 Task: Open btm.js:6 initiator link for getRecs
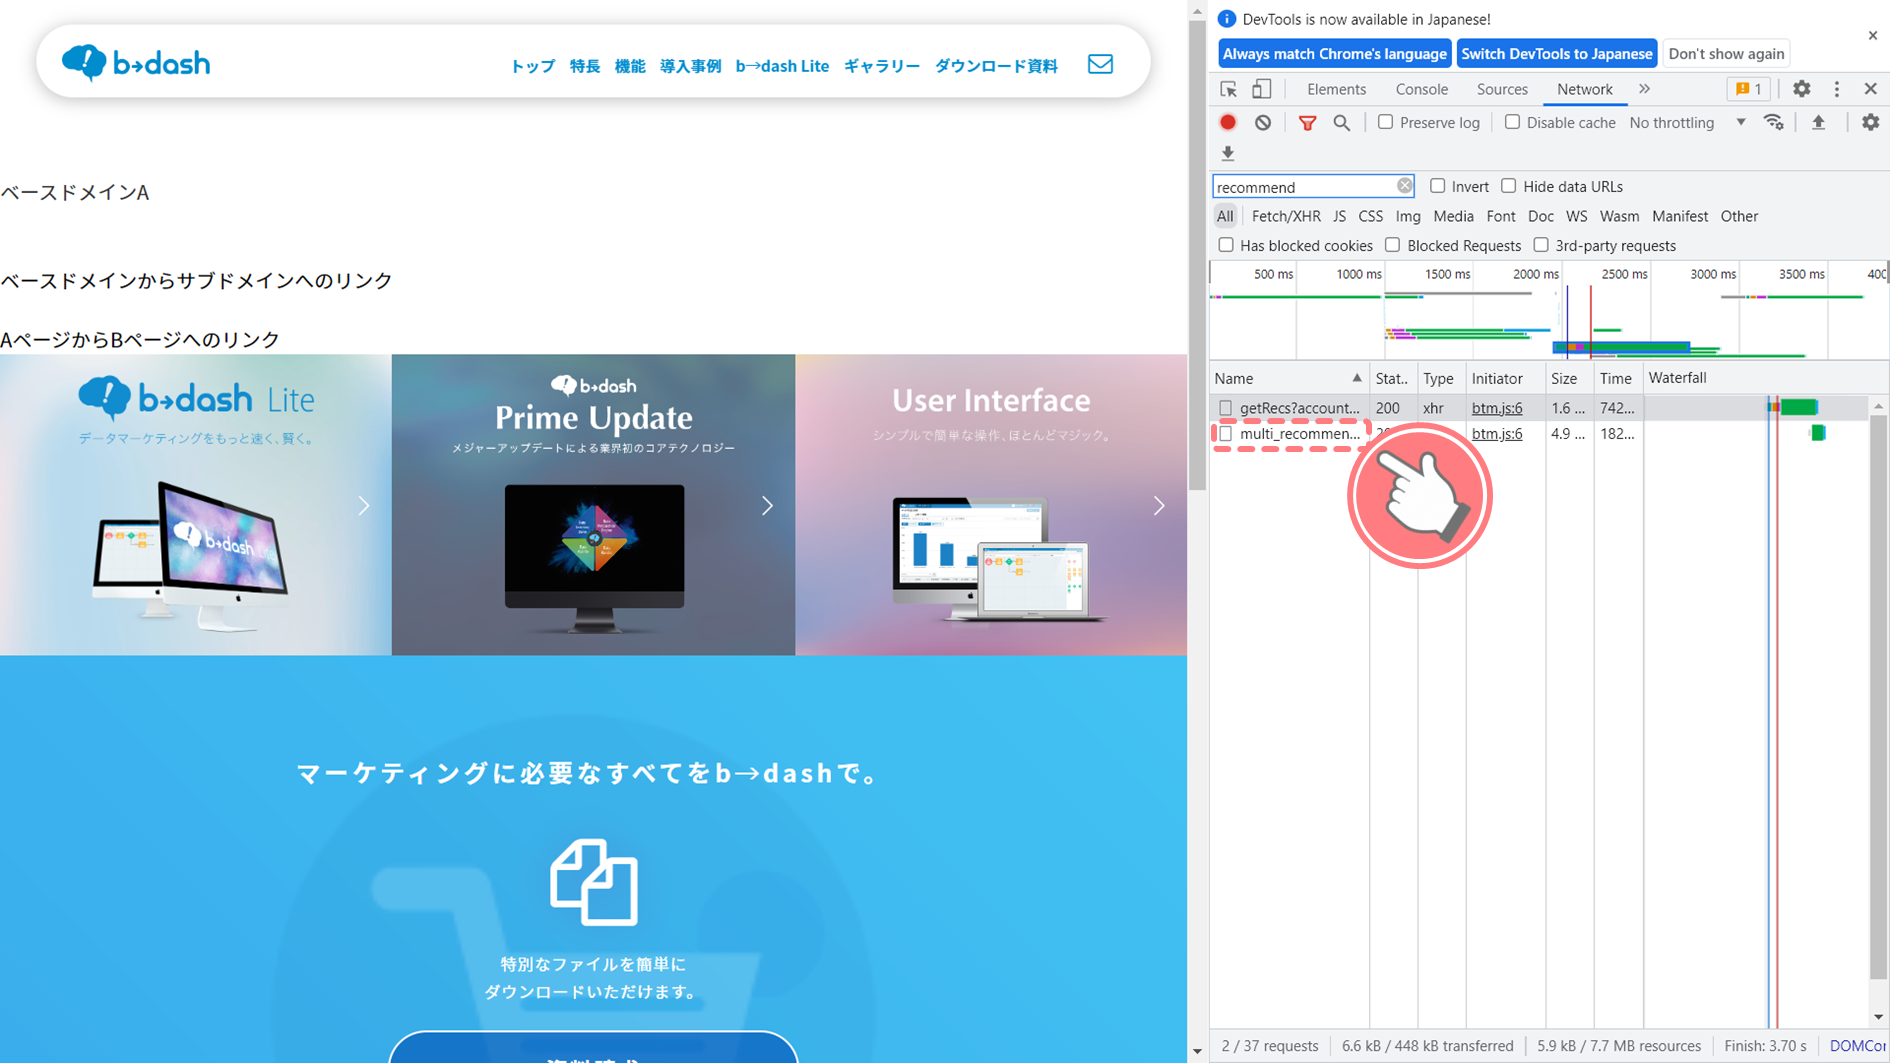(x=1497, y=408)
